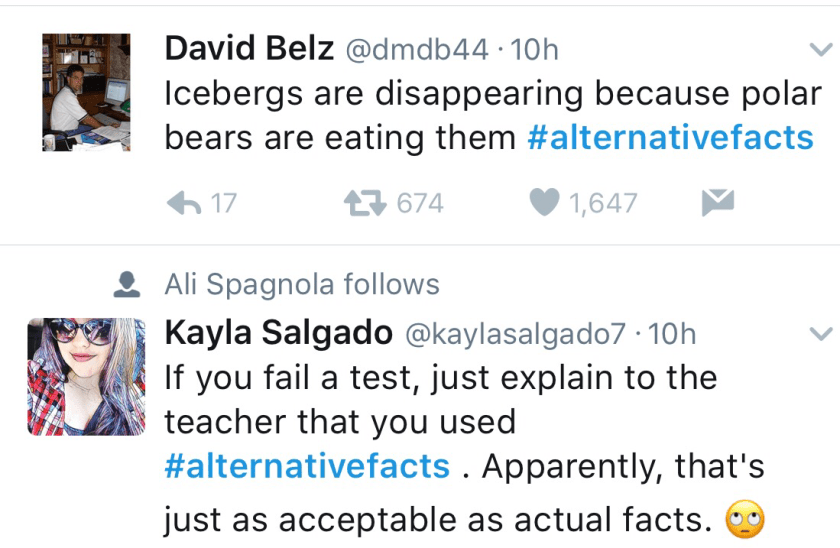Open the @dmdb44 handle
Viewport: 840px width, 548px height.
coord(417,49)
